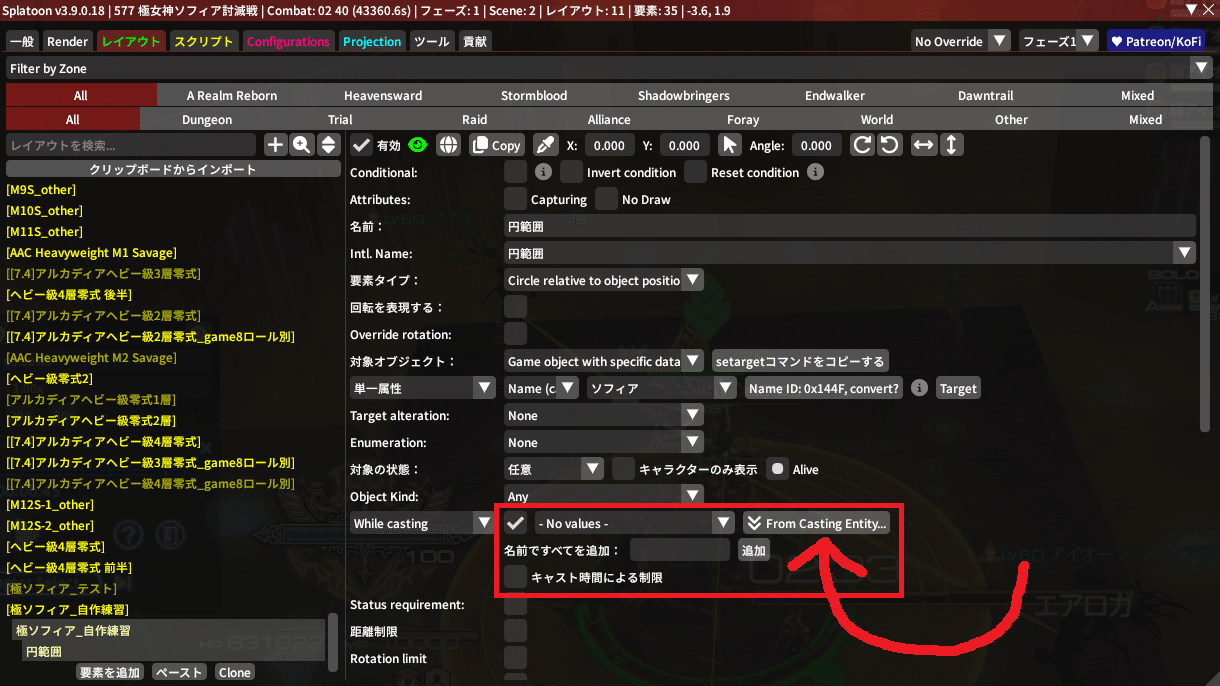Click the horizontal flip arrow icon

tap(924, 145)
